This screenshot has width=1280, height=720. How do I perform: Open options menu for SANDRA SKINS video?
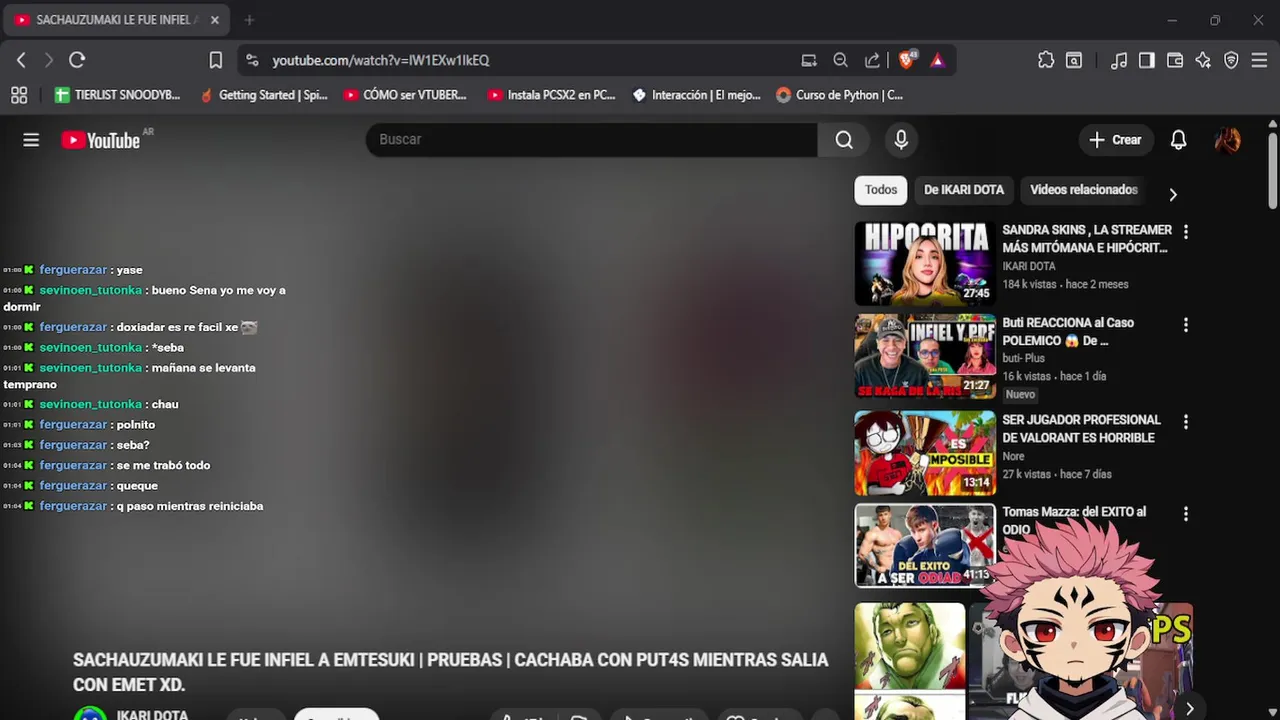1186,232
